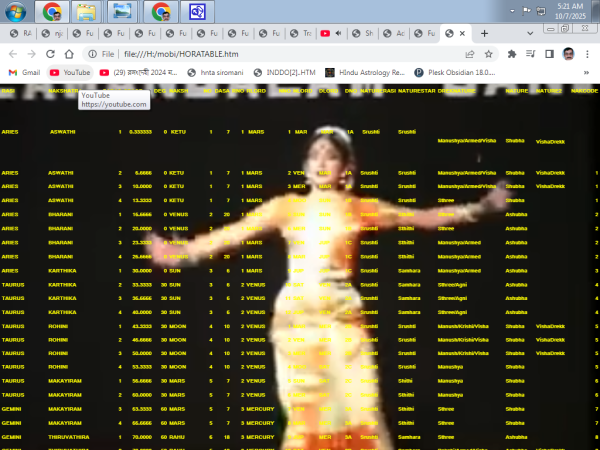Image resolution: width=600 pixels, height=450 pixels.
Task: Open the Chrome profile avatar
Action: point(568,53)
